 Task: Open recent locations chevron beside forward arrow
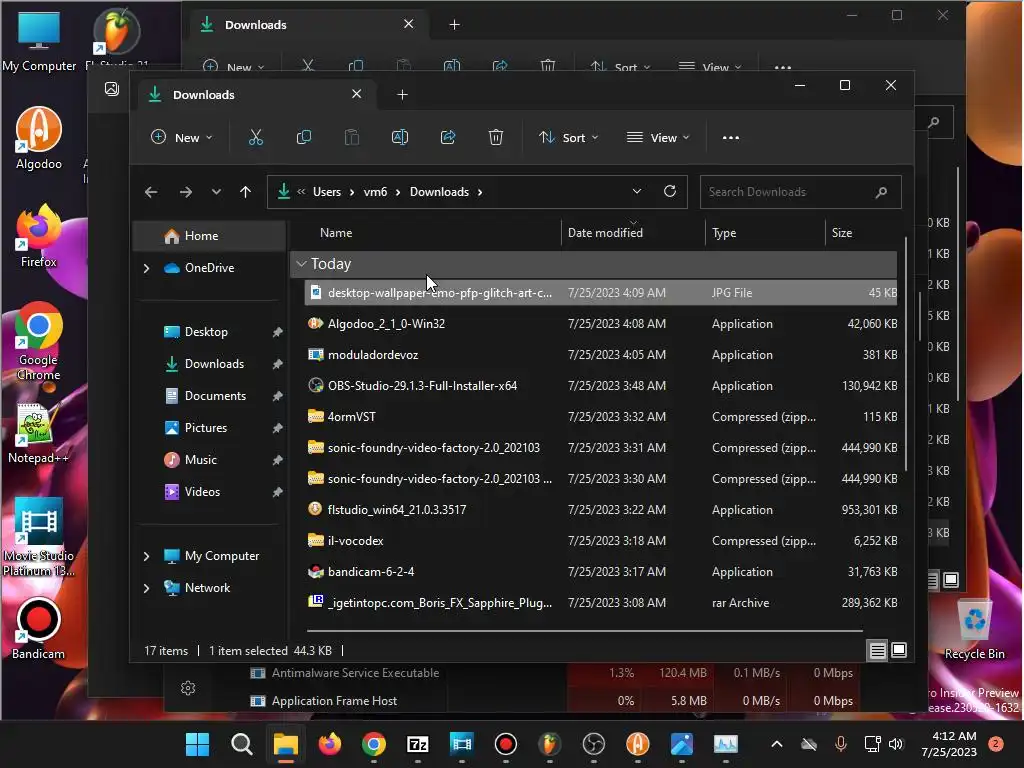coord(216,192)
